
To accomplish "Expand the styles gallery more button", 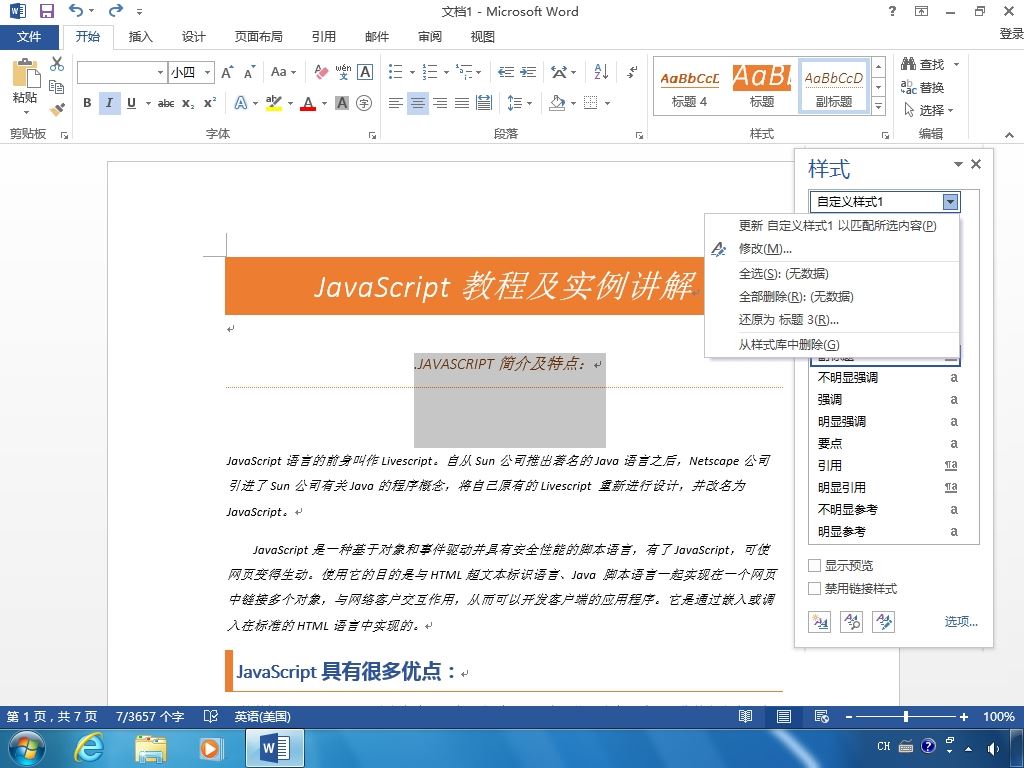I will tap(879, 106).
